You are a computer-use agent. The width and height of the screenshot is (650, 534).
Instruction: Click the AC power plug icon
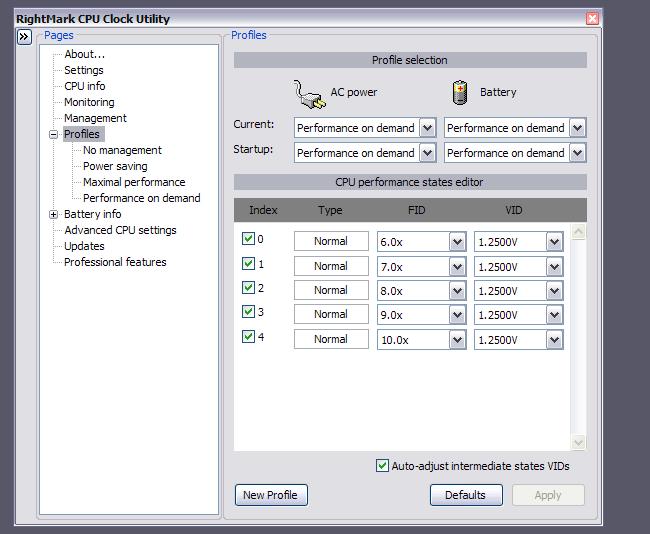click(310, 94)
